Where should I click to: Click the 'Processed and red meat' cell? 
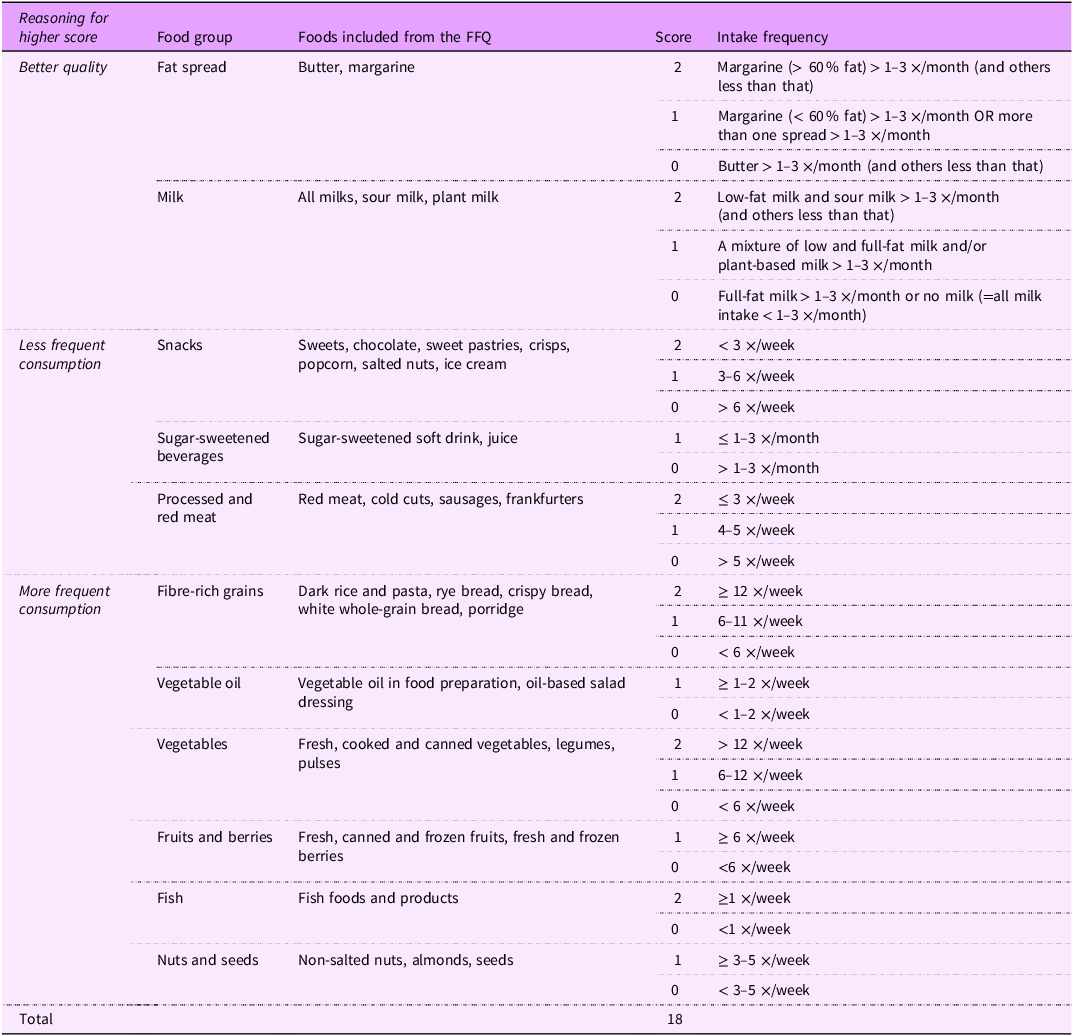click(204, 508)
